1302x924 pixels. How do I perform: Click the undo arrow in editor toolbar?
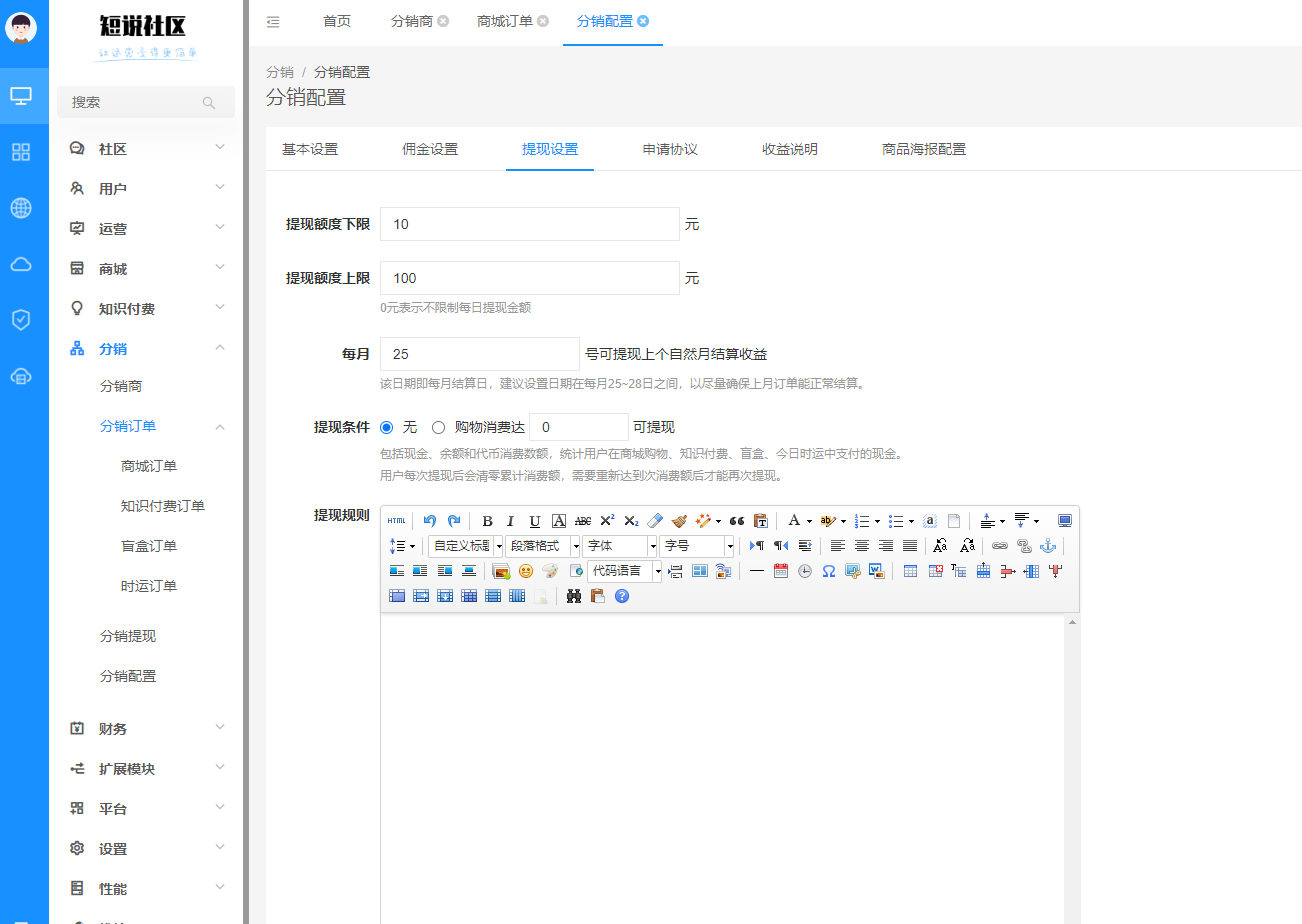coord(430,521)
